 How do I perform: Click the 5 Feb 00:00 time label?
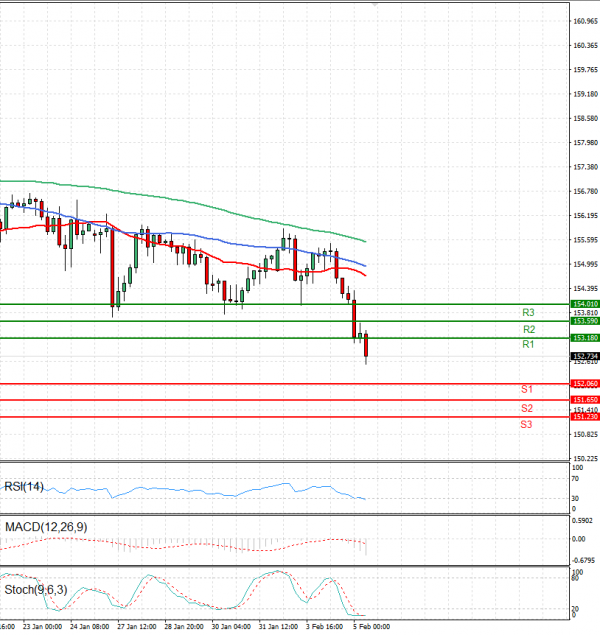(372, 626)
